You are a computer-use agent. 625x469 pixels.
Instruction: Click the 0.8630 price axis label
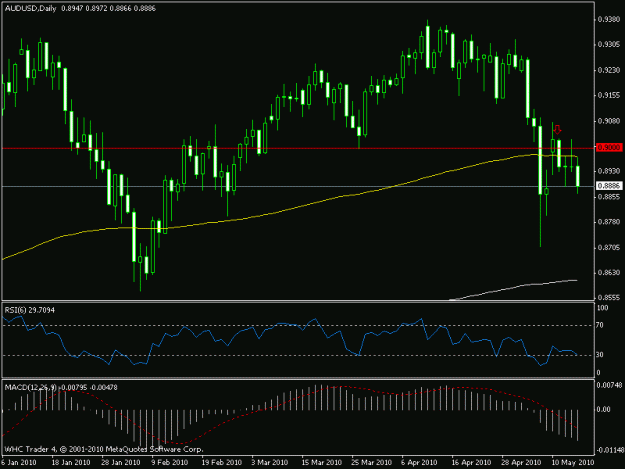pyautogui.click(x=609, y=273)
